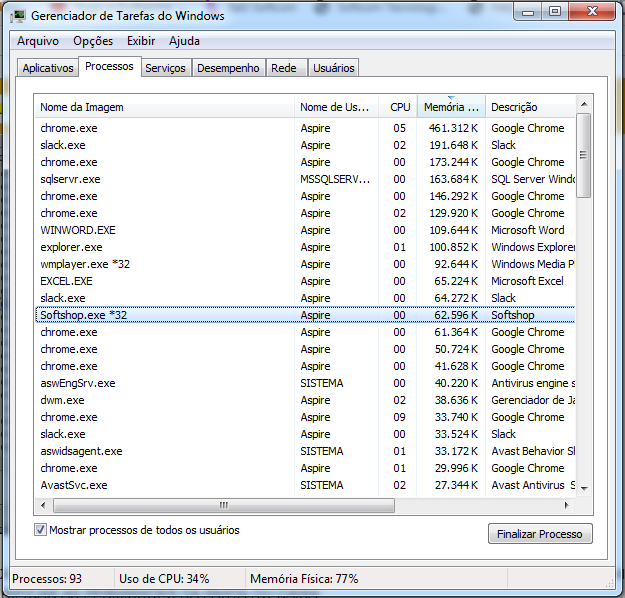Sort processes by CPU column header

click(399, 107)
